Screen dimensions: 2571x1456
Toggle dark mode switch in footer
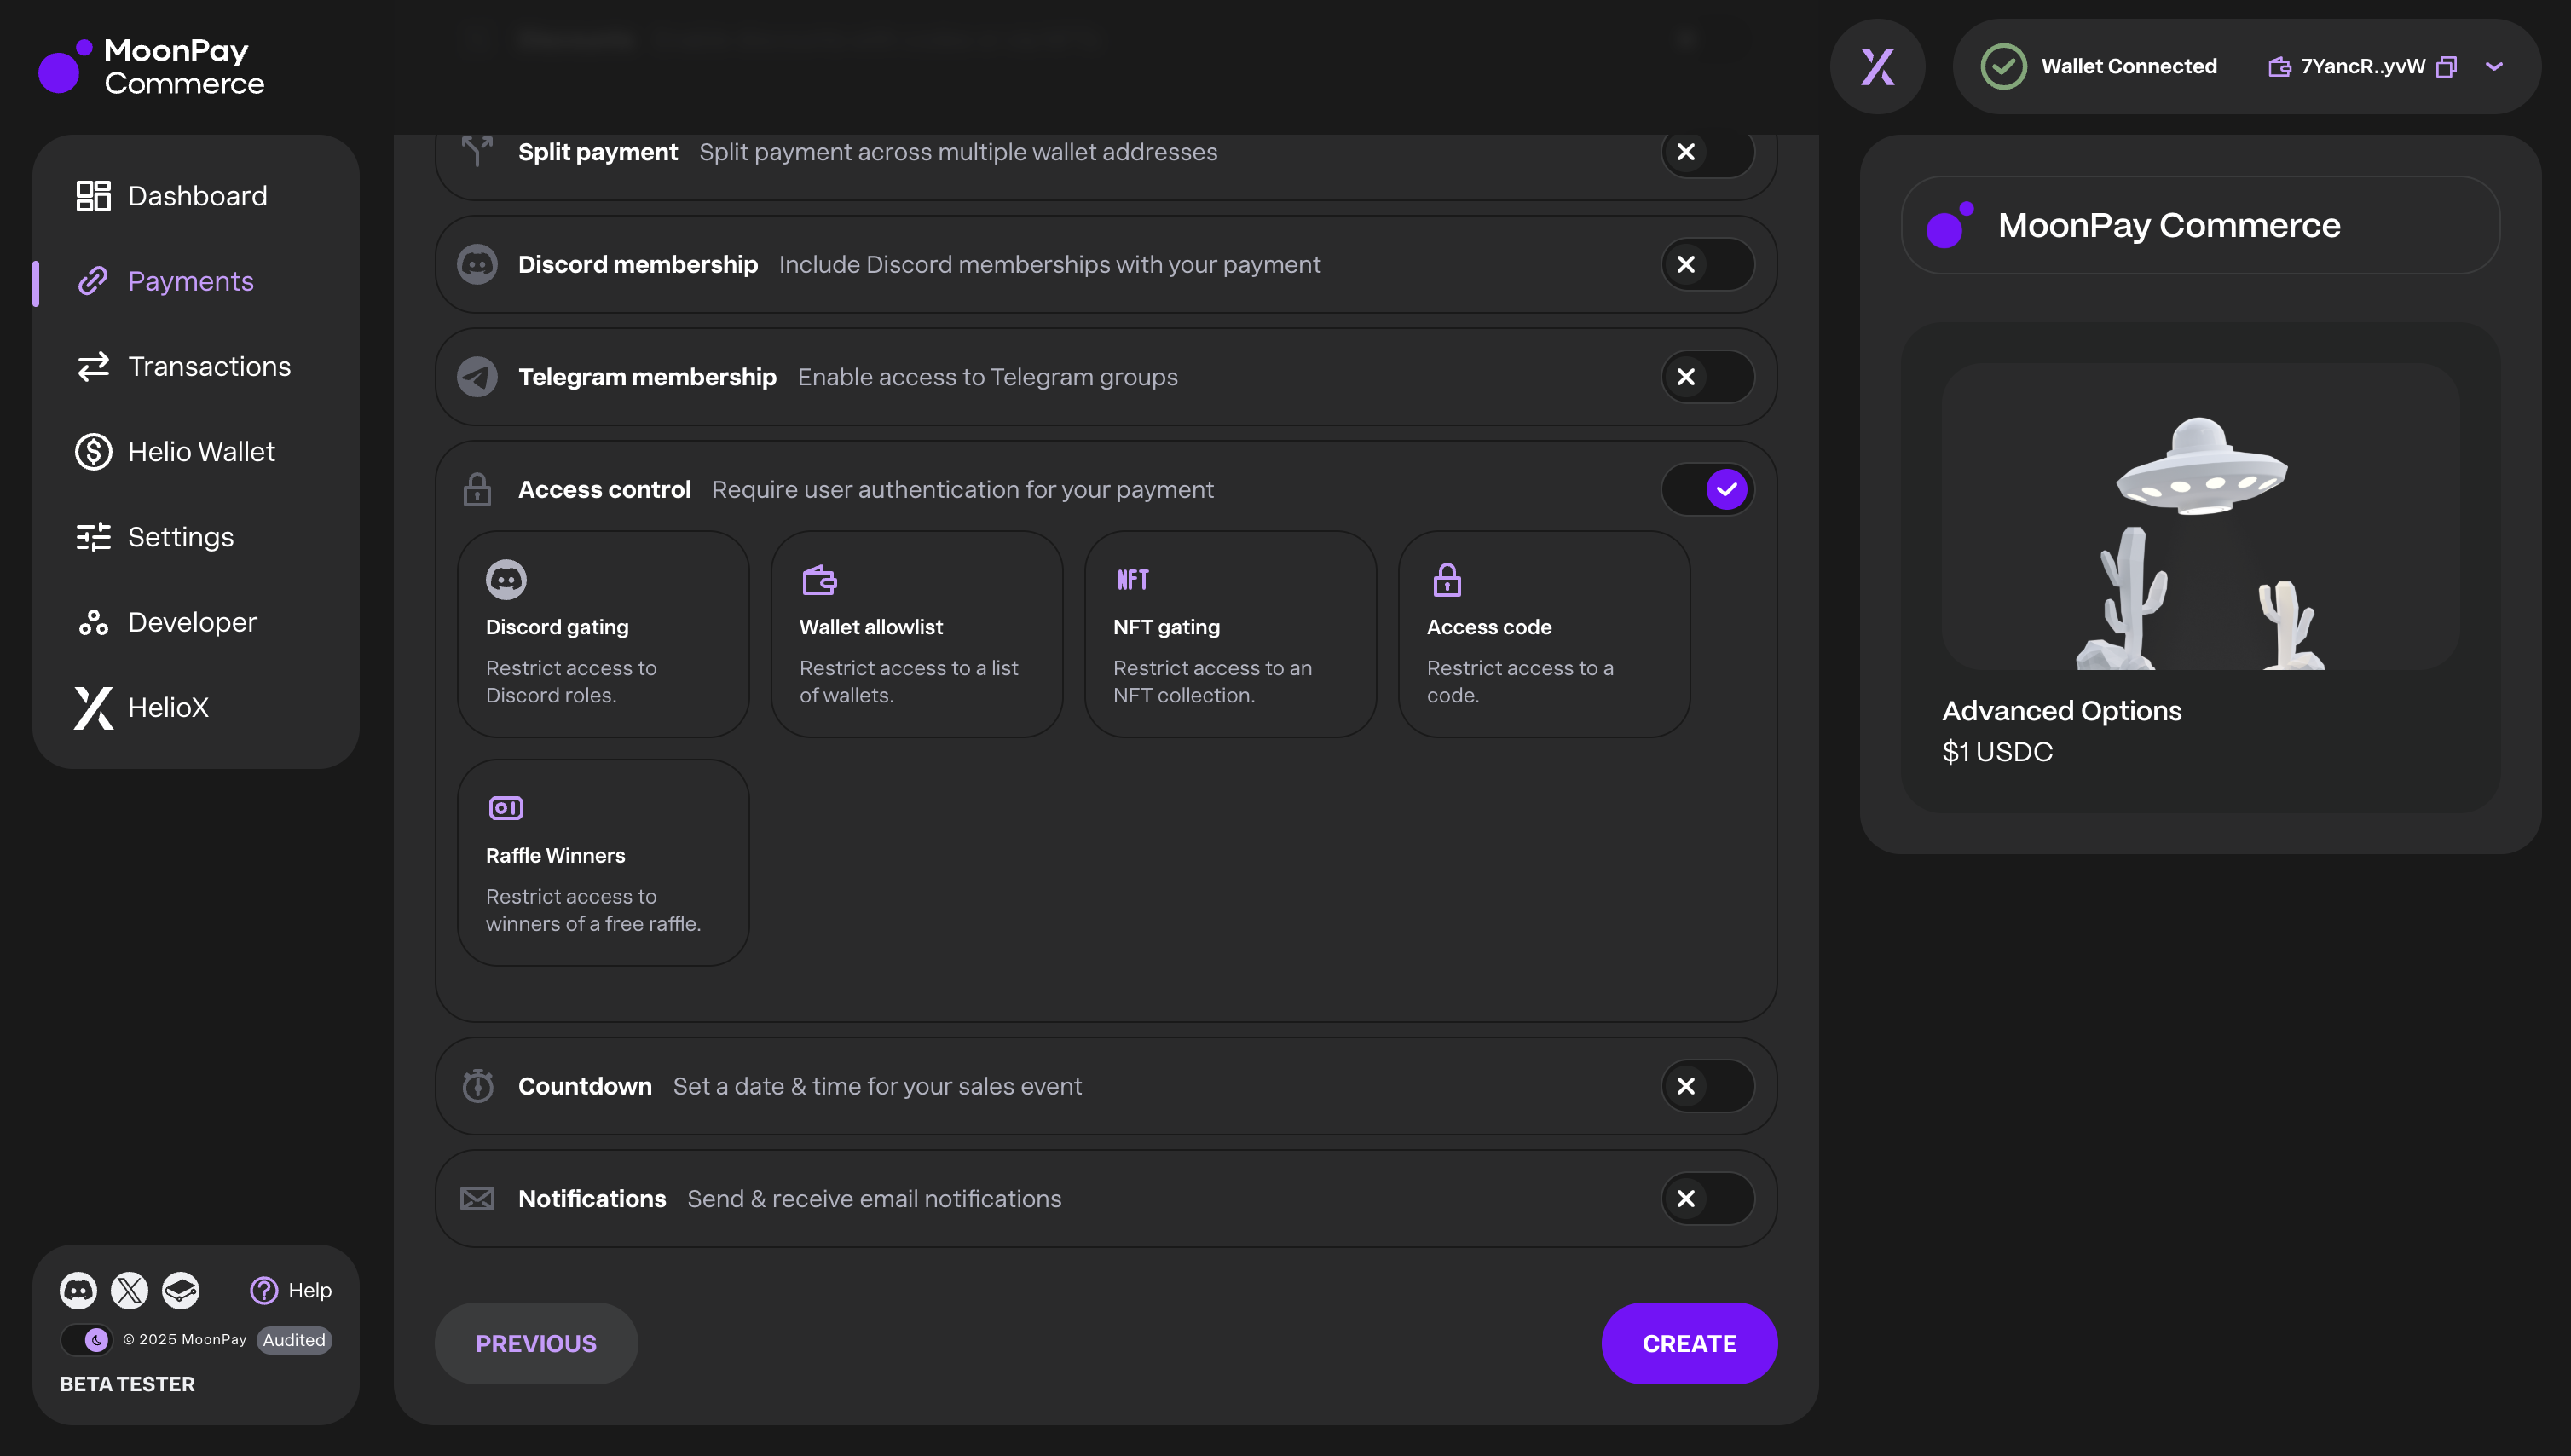click(86, 1340)
